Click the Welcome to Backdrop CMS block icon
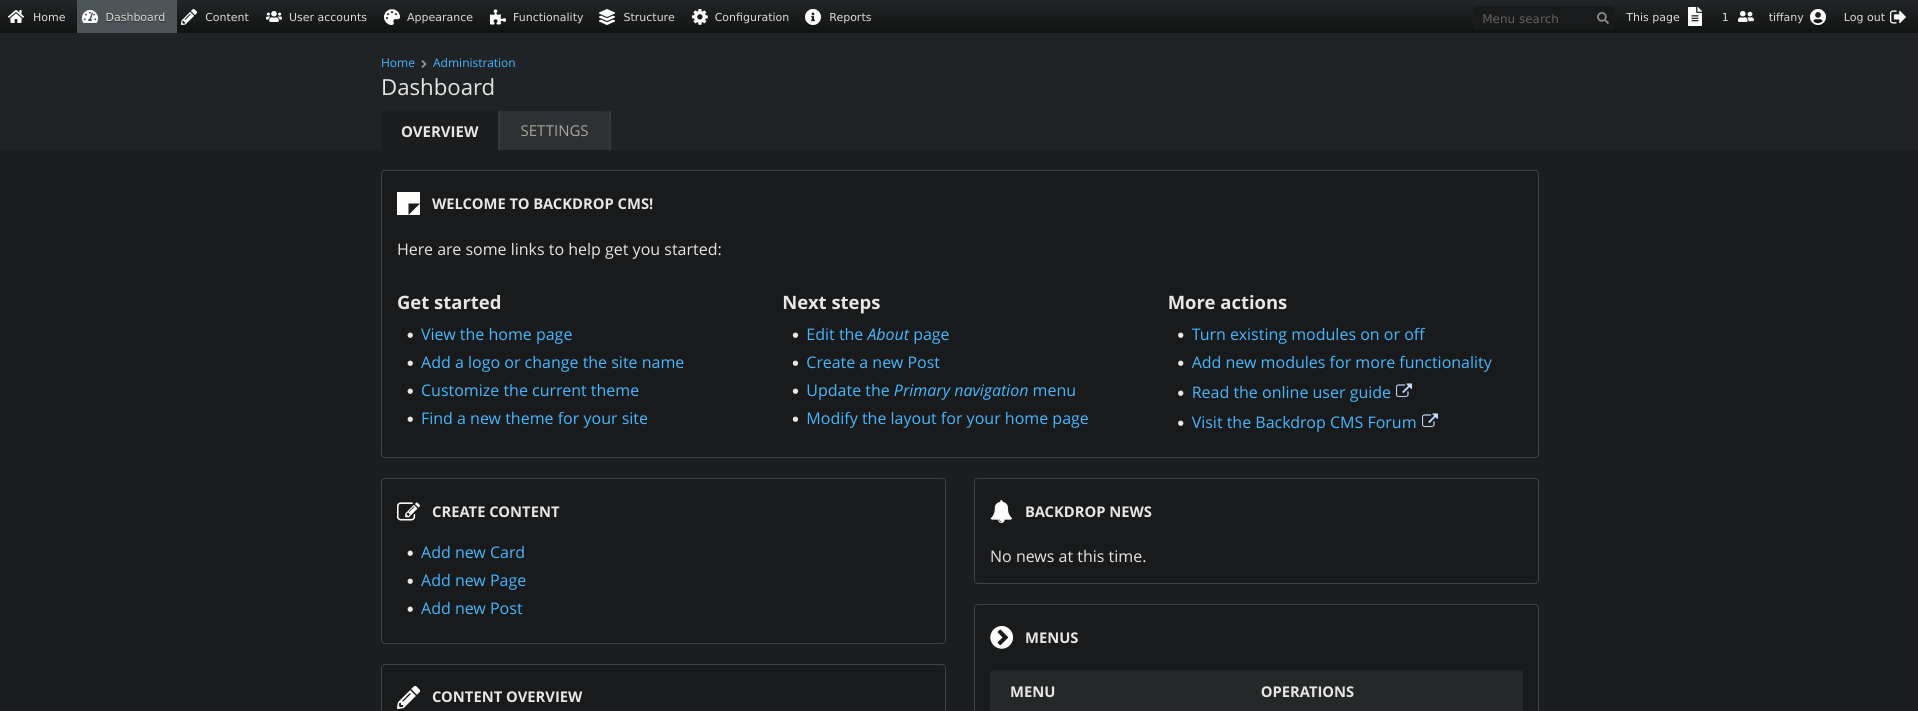Viewport: 1918px width, 711px height. (x=408, y=204)
